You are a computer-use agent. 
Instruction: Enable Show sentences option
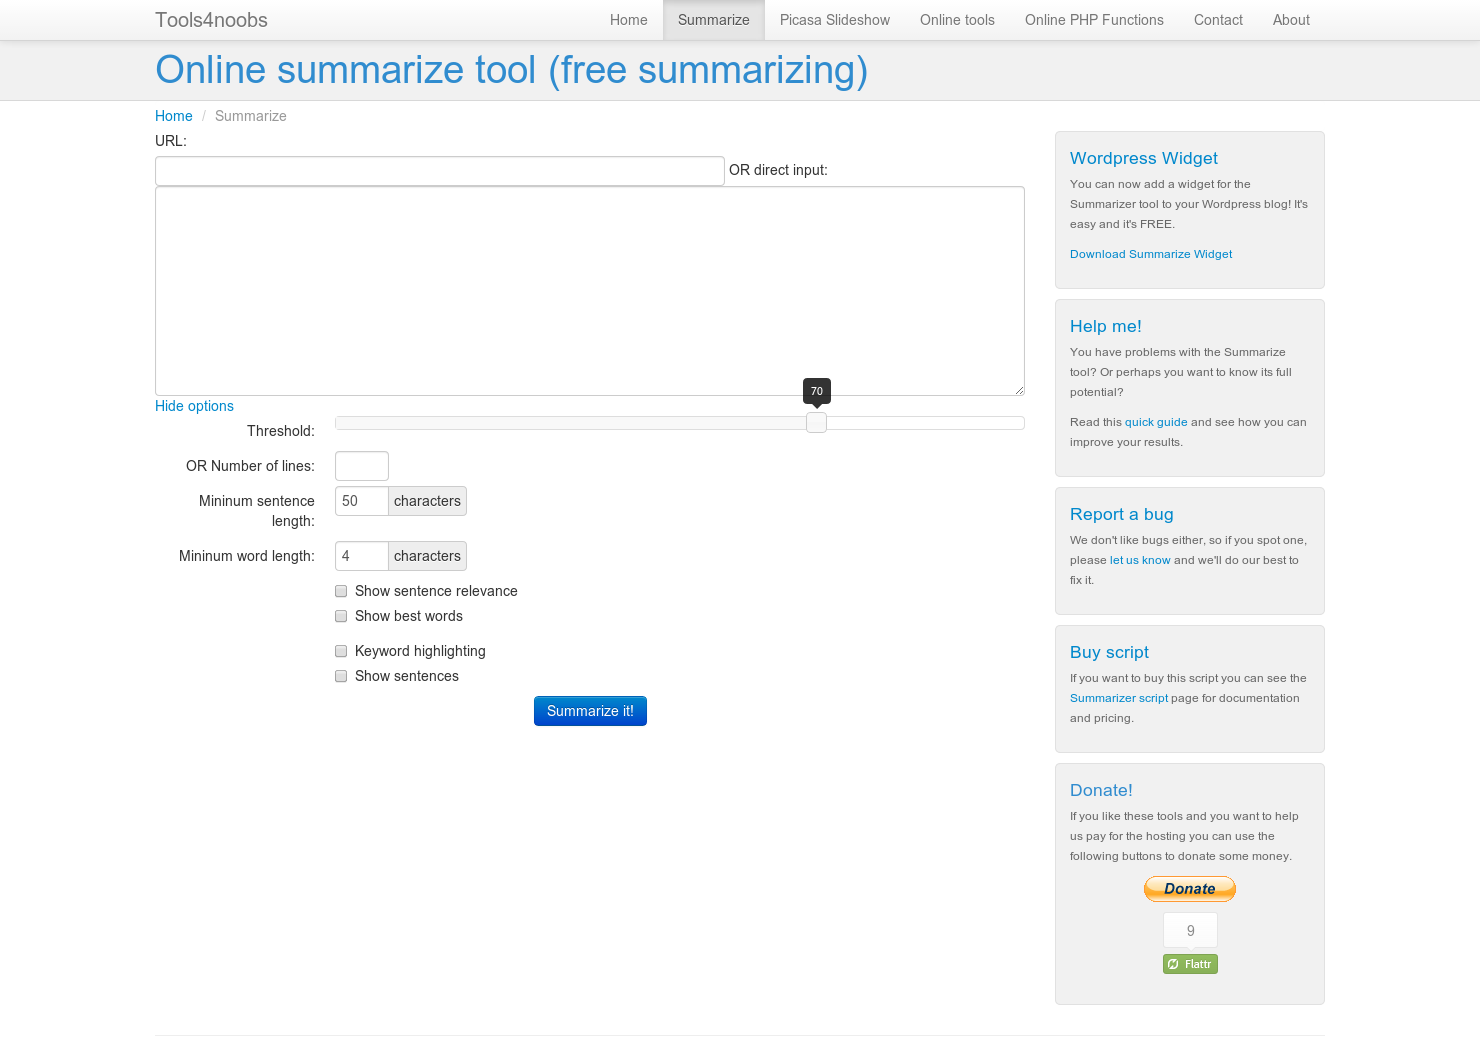pyautogui.click(x=341, y=676)
